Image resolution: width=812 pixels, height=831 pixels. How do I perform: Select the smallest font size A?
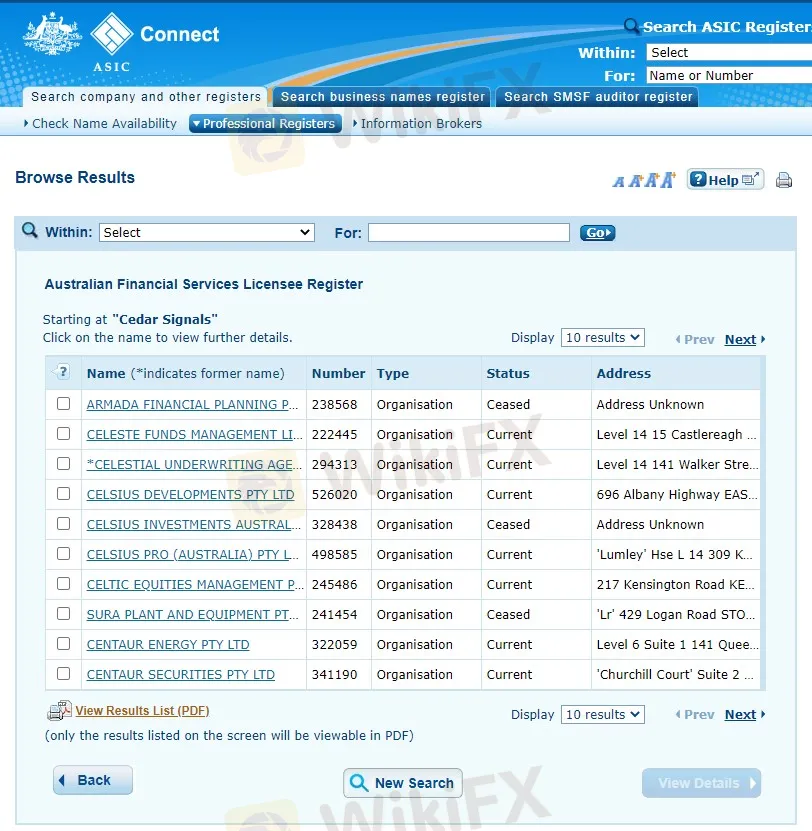click(x=619, y=182)
